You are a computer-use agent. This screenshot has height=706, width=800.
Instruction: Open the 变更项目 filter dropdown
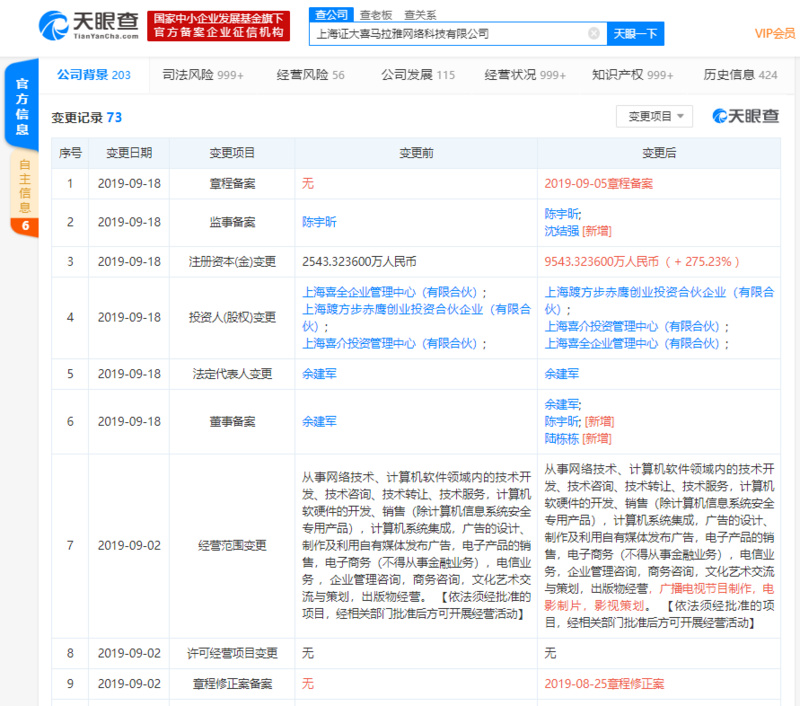point(655,116)
